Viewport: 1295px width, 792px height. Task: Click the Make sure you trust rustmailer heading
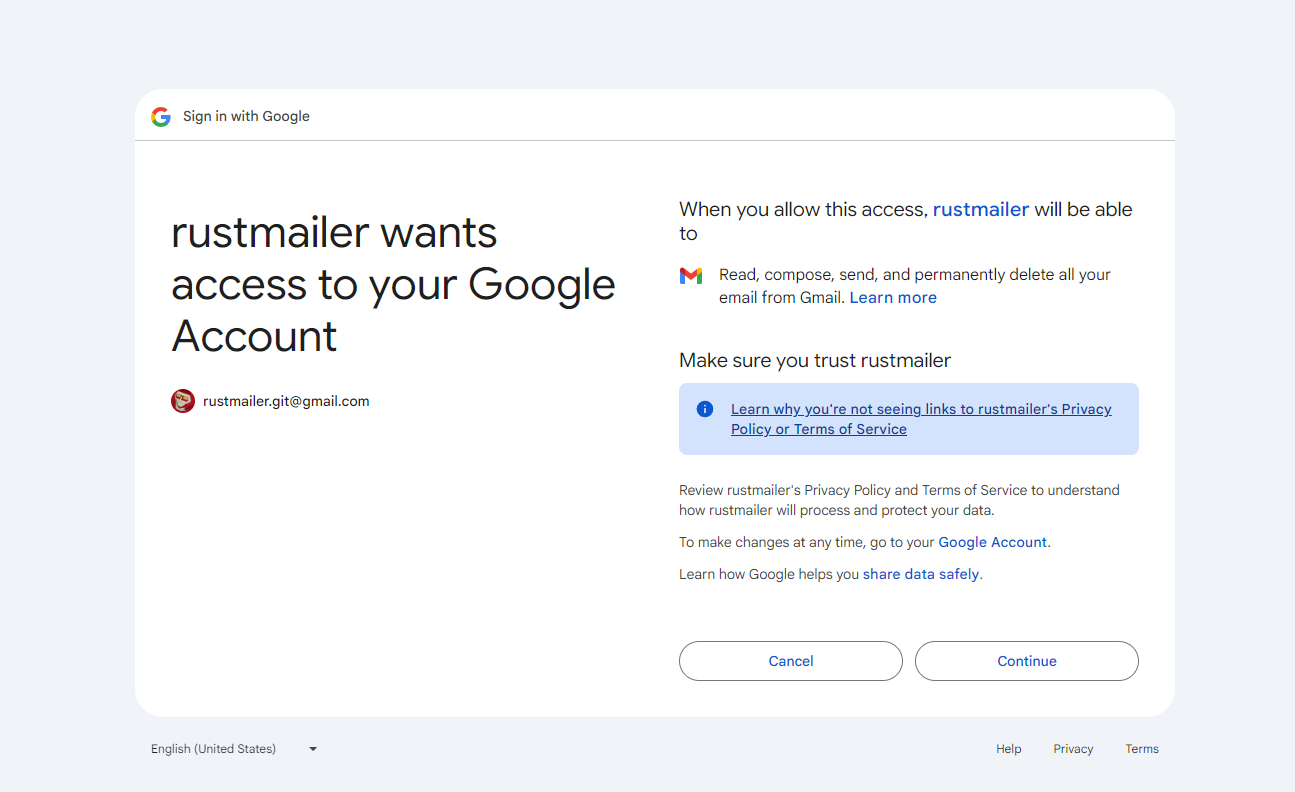click(x=815, y=360)
